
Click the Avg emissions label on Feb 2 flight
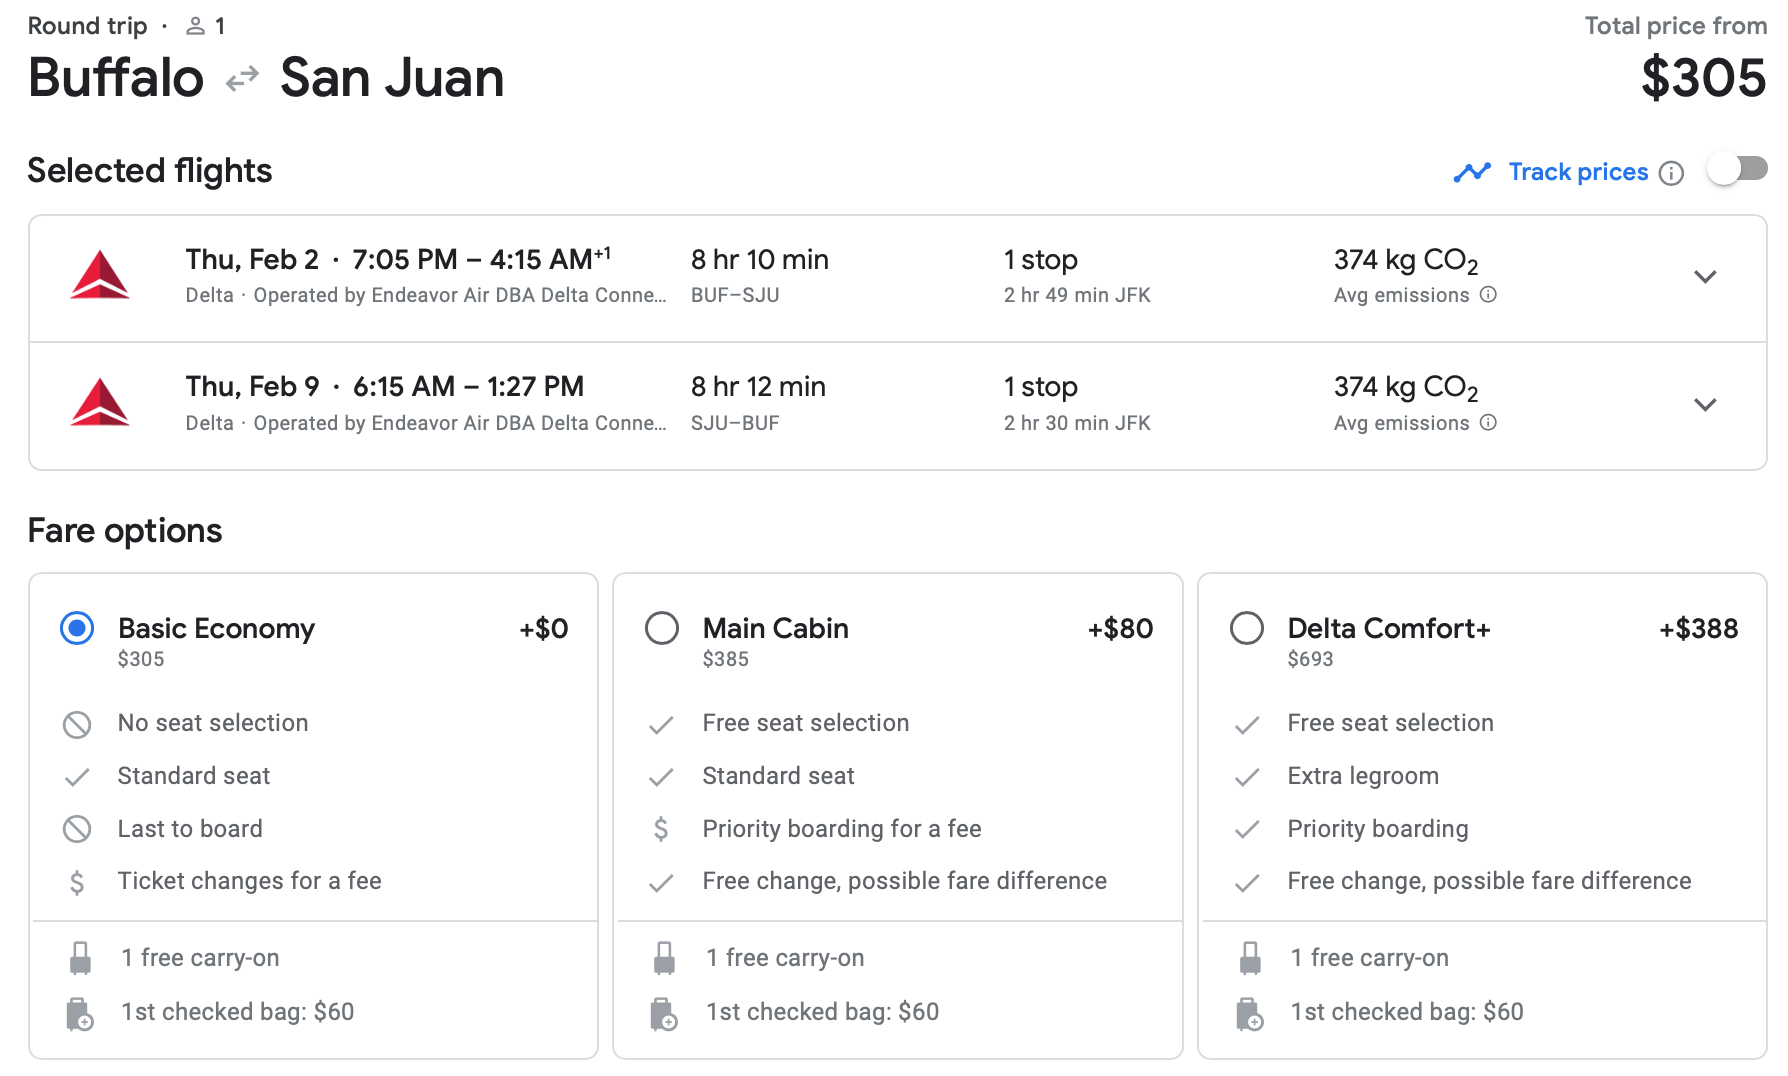(x=1401, y=295)
